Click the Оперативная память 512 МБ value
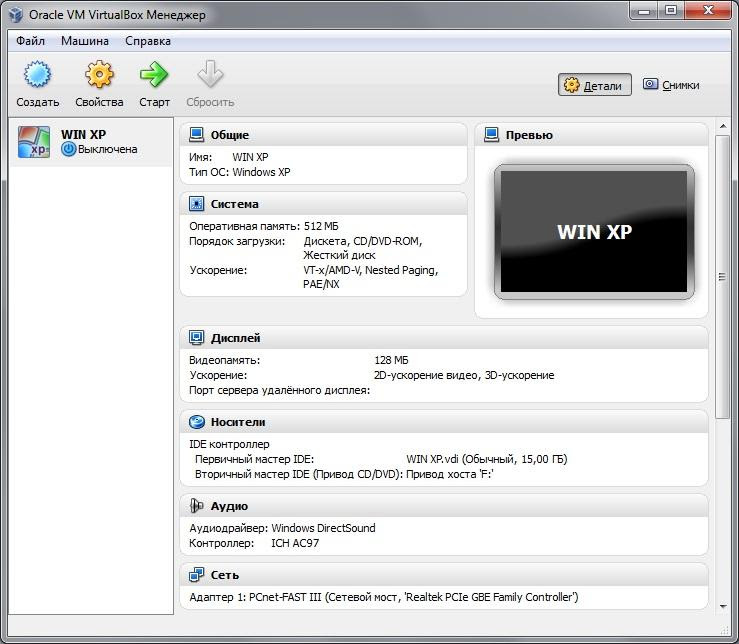The height and width of the screenshot is (644, 739). tap(321, 226)
